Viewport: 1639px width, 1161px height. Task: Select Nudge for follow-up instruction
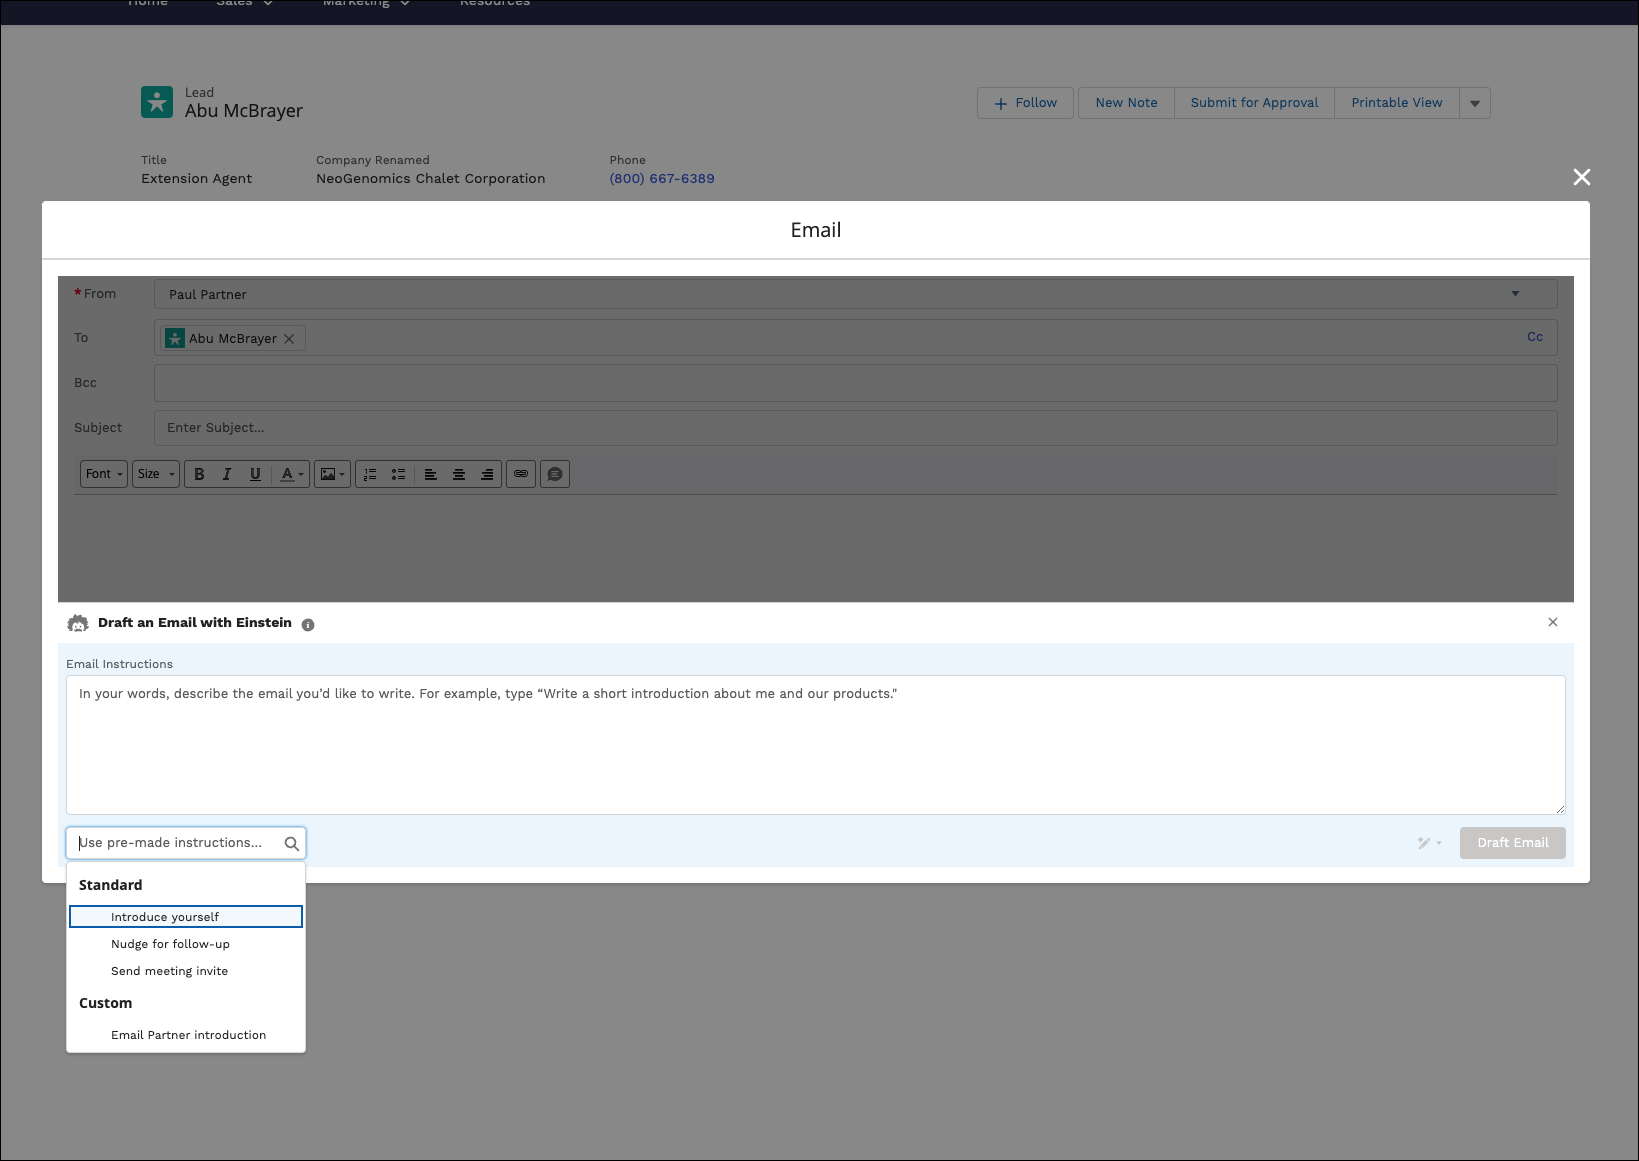pos(186,944)
